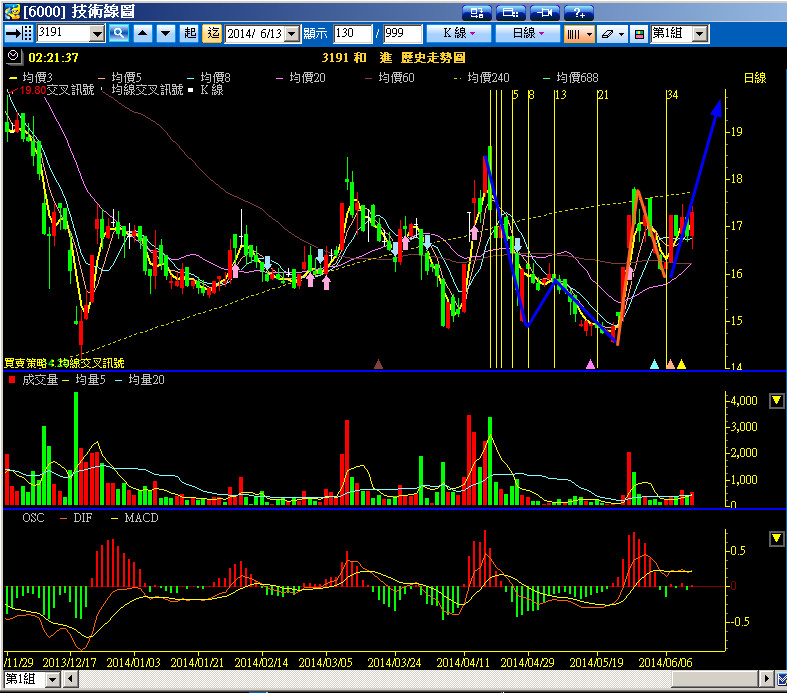Select the eraser tool icon
787x693 pixels.
(607, 34)
